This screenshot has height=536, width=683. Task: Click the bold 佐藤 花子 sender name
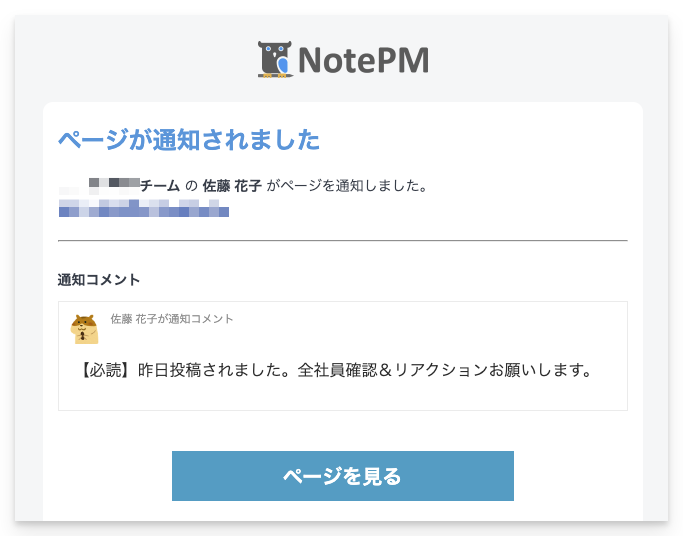(x=232, y=186)
